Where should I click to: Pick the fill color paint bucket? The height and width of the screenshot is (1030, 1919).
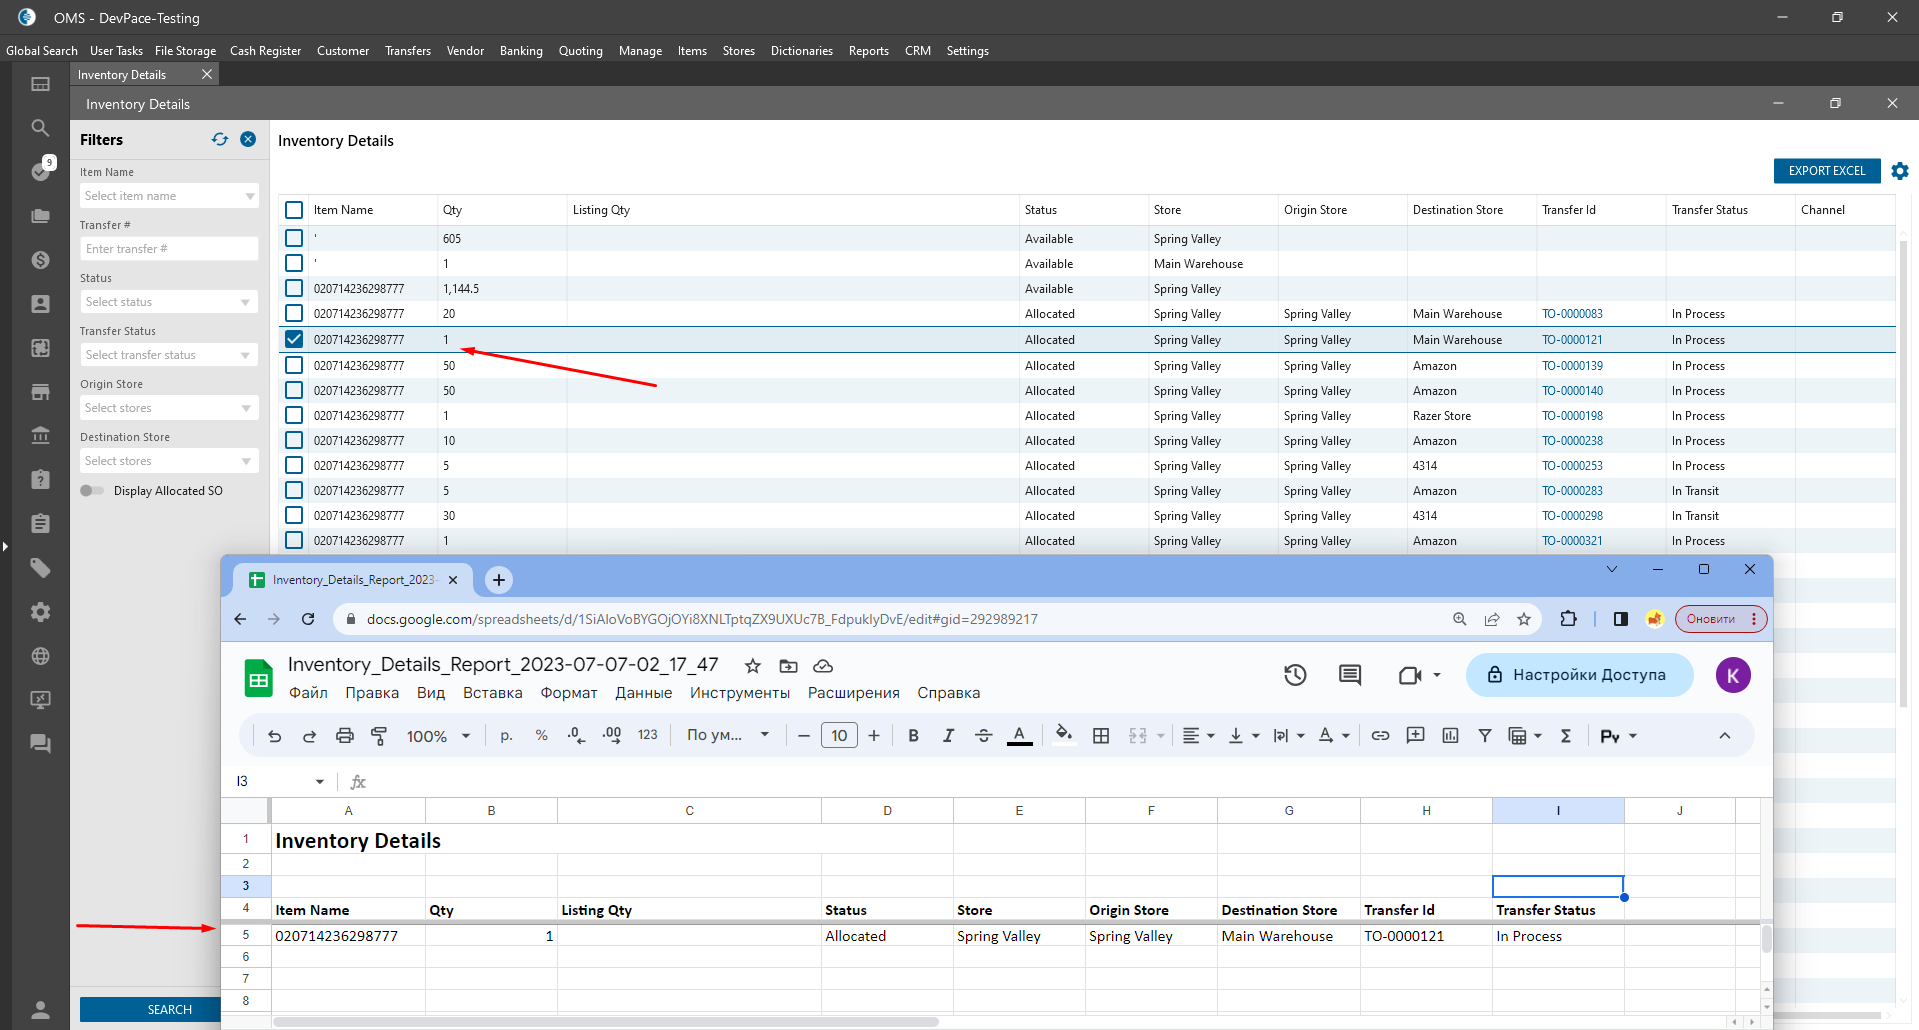[1064, 735]
